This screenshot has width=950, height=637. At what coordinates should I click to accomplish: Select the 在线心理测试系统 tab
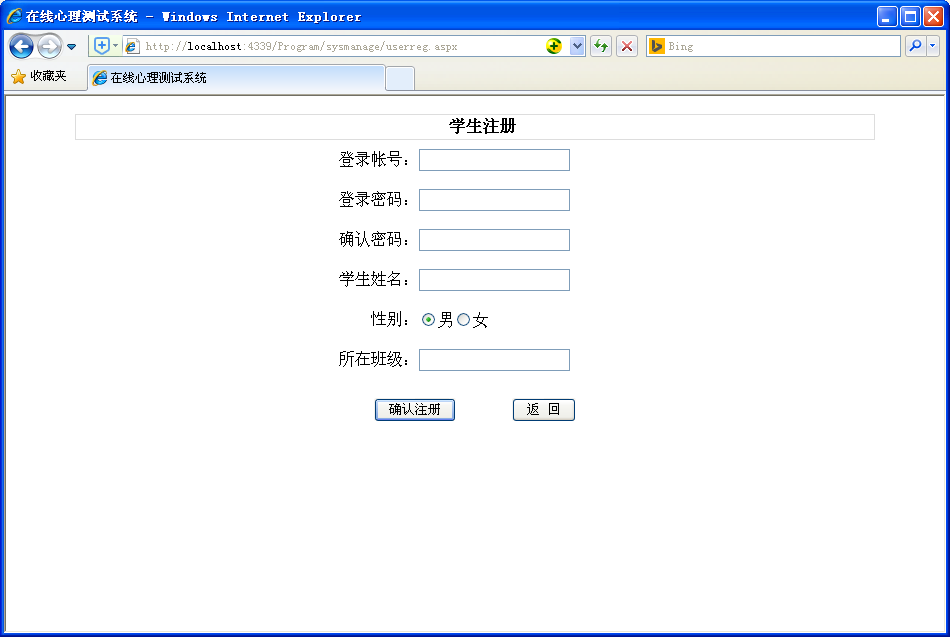236,78
